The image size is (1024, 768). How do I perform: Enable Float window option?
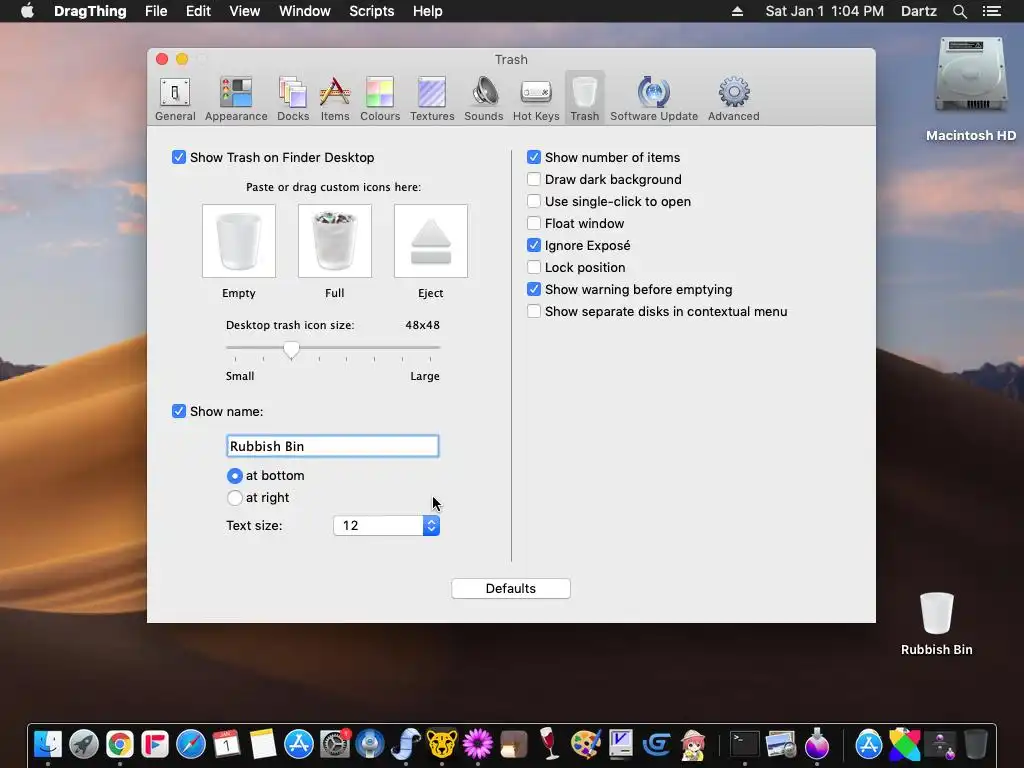point(534,223)
